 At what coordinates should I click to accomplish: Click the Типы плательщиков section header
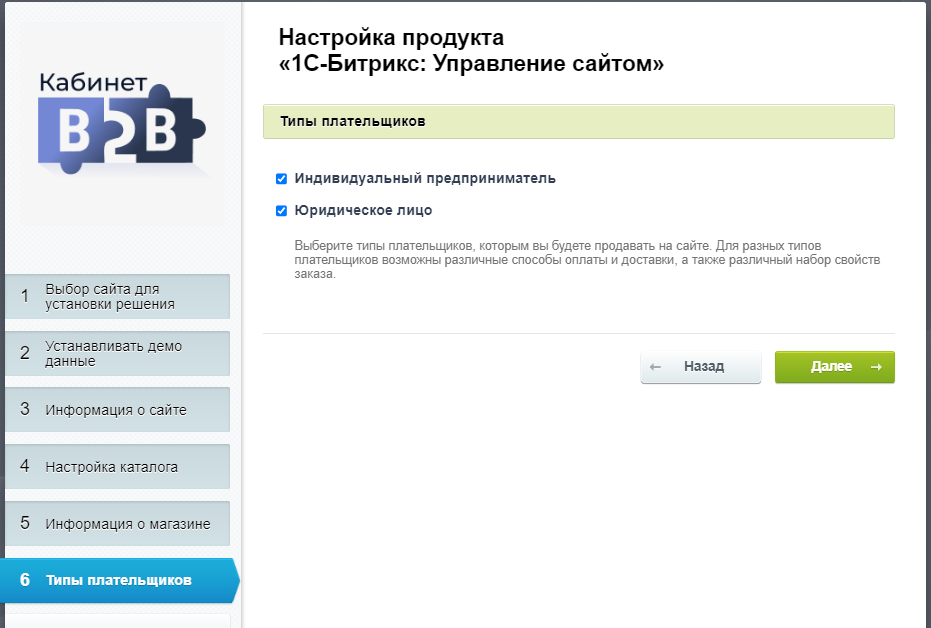[x=578, y=122]
